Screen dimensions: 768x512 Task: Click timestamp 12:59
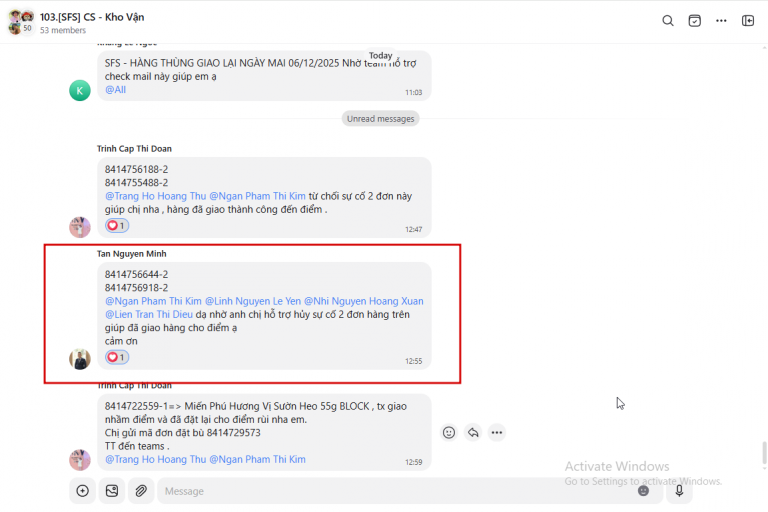[413, 462]
